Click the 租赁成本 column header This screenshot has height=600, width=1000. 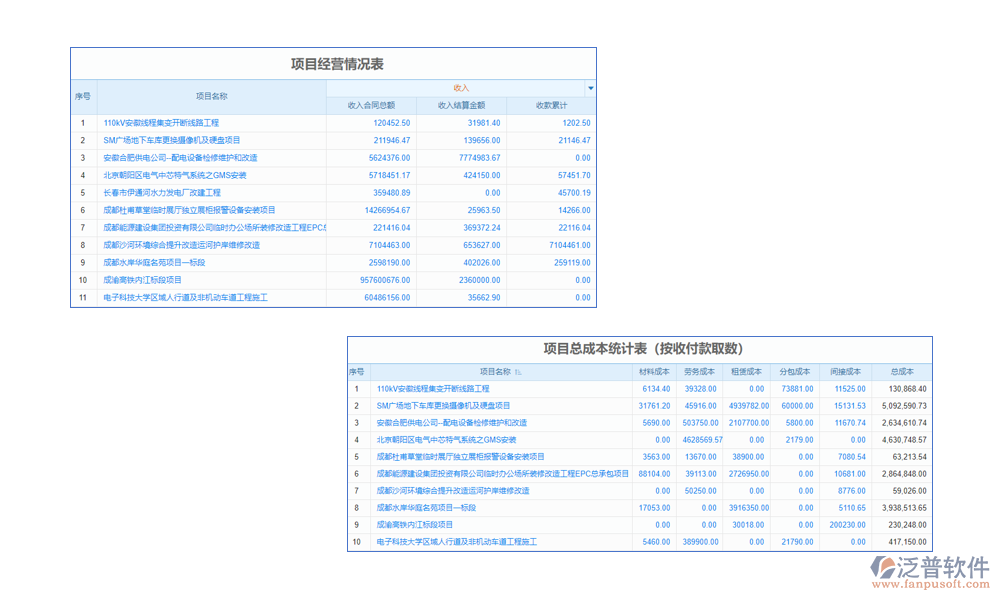tap(747, 371)
